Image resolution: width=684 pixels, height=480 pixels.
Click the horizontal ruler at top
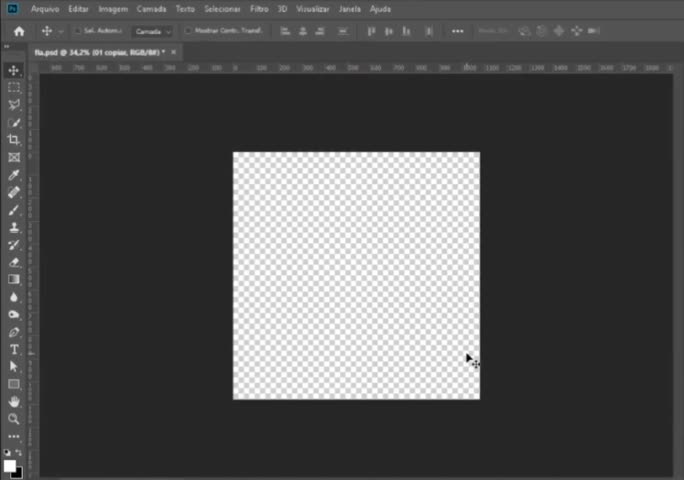click(x=356, y=68)
